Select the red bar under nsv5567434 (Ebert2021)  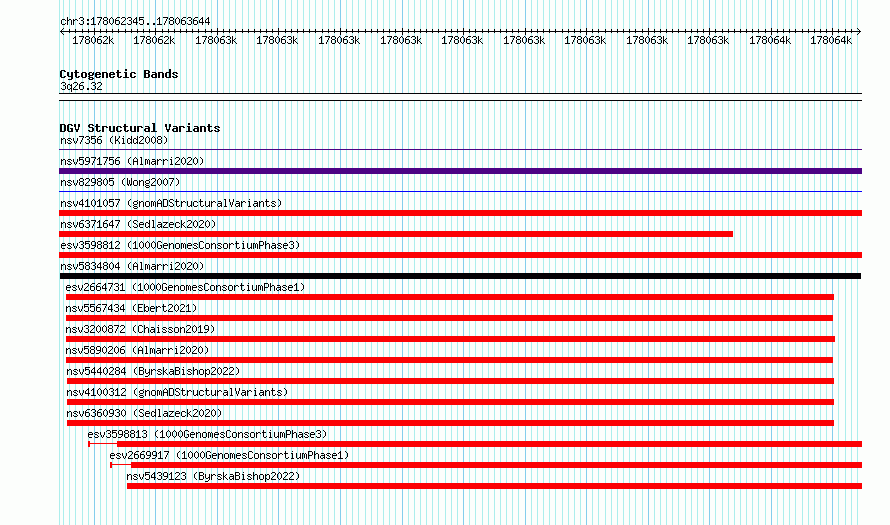tap(449, 318)
